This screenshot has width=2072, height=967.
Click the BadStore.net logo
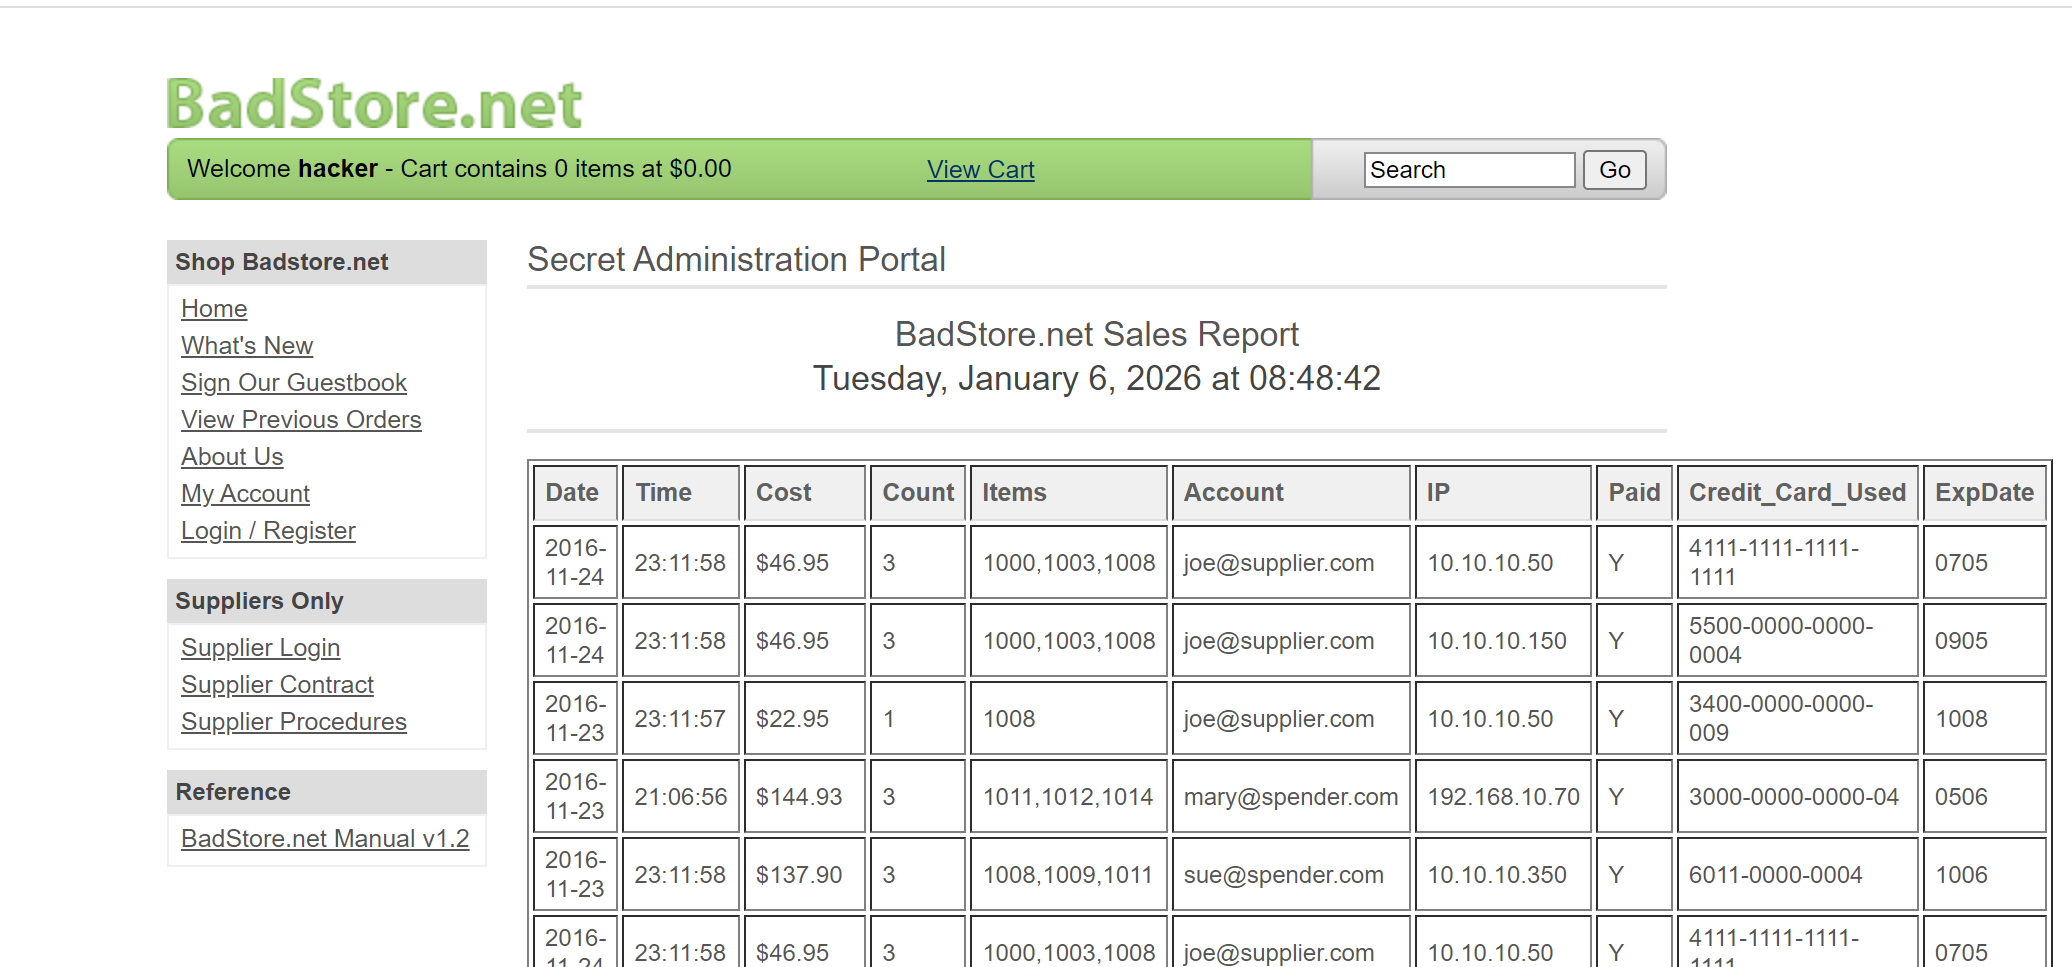[374, 104]
